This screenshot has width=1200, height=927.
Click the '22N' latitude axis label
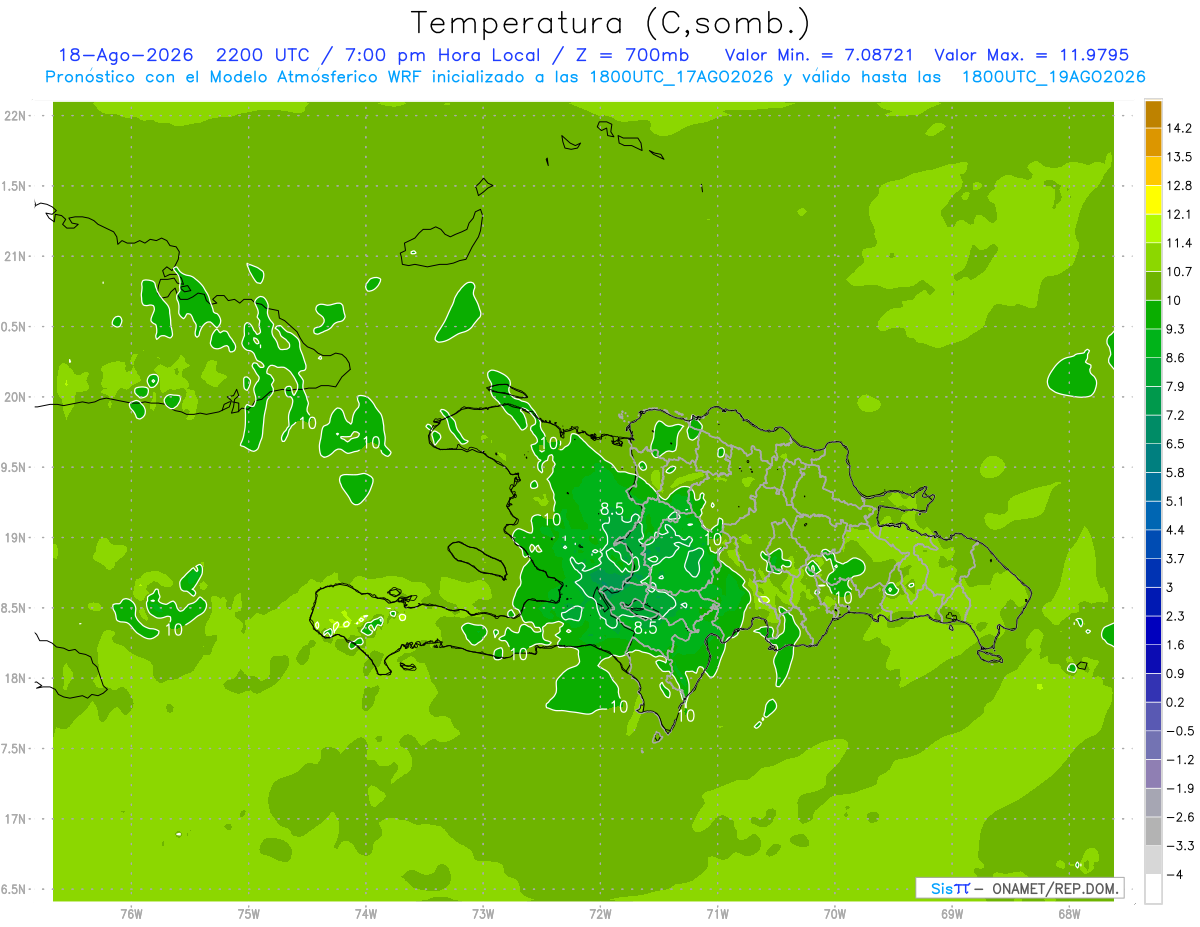pos(17,115)
